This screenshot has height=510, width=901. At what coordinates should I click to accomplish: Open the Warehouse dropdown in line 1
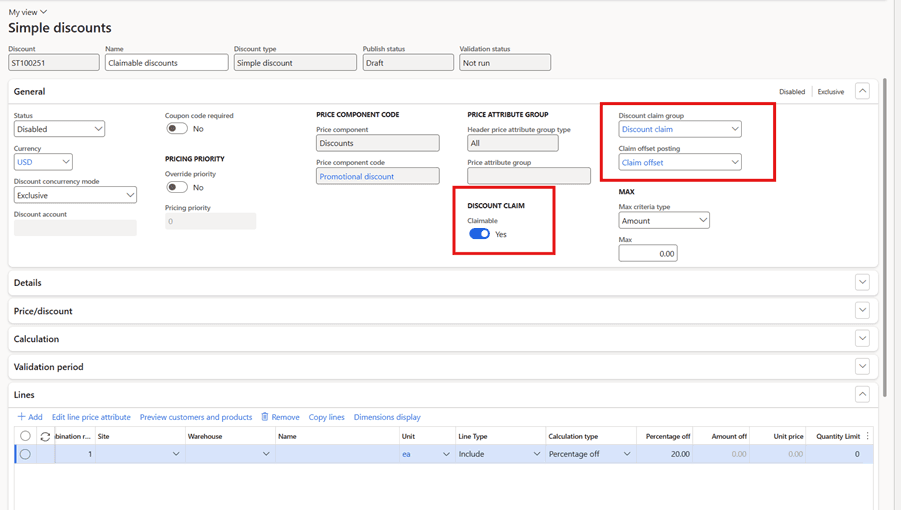266,454
